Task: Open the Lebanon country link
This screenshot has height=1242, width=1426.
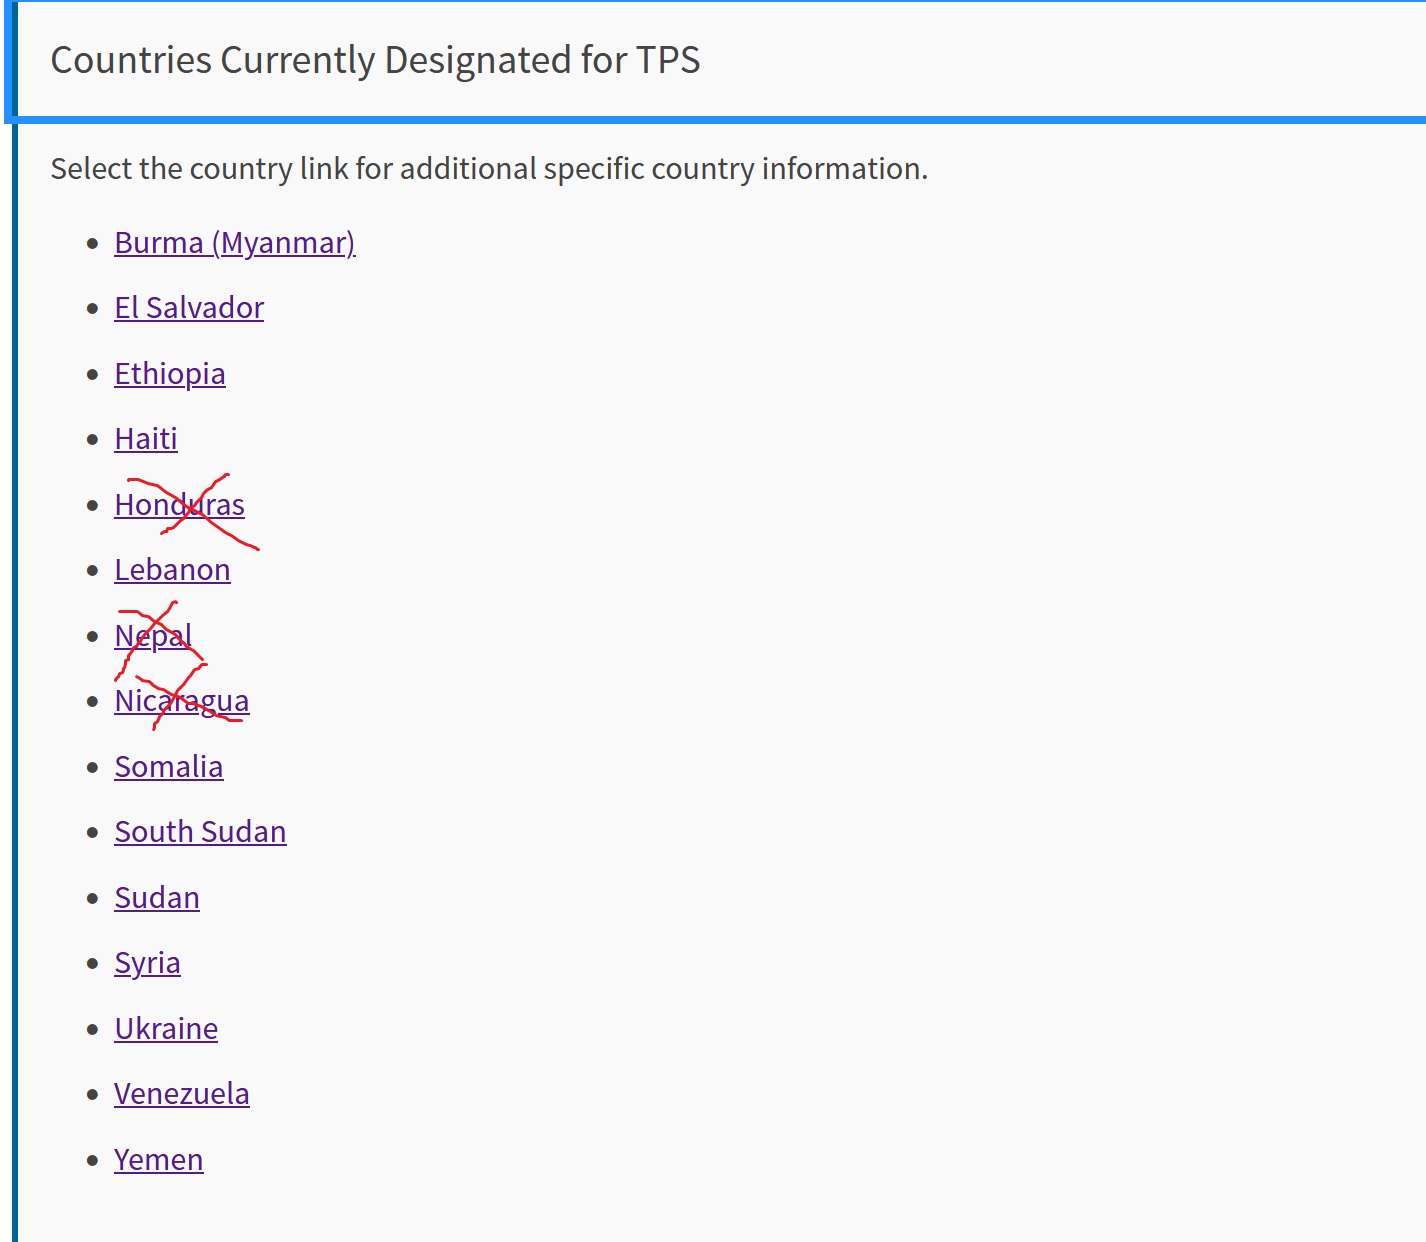Action: pyautogui.click(x=172, y=570)
